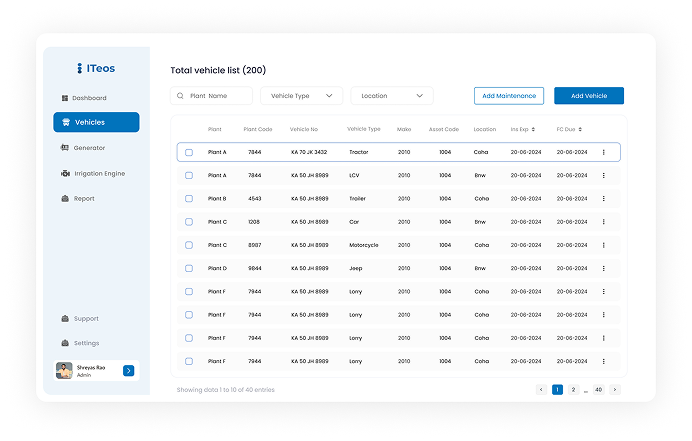The width and height of the screenshot is (692, 441).
Task: Click the blue arrow next to Shreyas Rao
Action: tap(128, 371)
